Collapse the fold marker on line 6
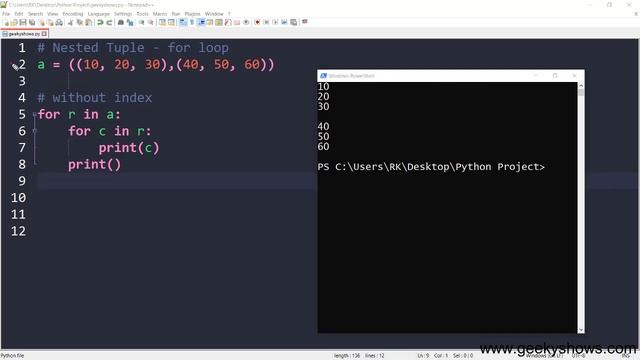 tap(35, 131)
